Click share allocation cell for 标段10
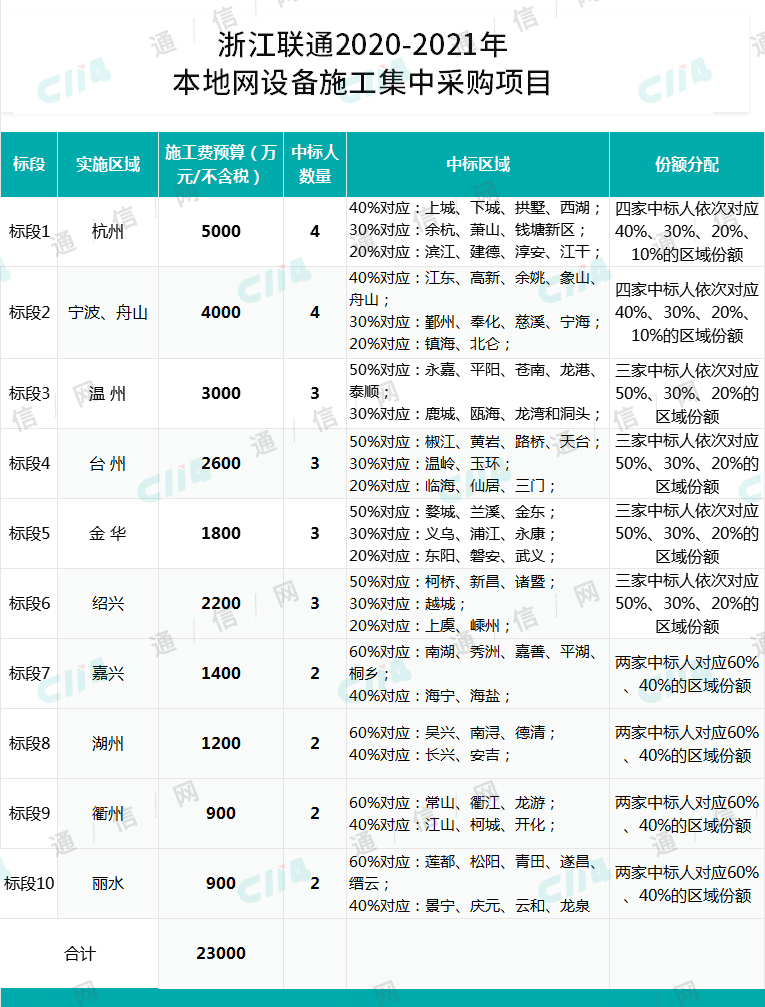Viewport: 765px width, 1007px height. point(687,884)
